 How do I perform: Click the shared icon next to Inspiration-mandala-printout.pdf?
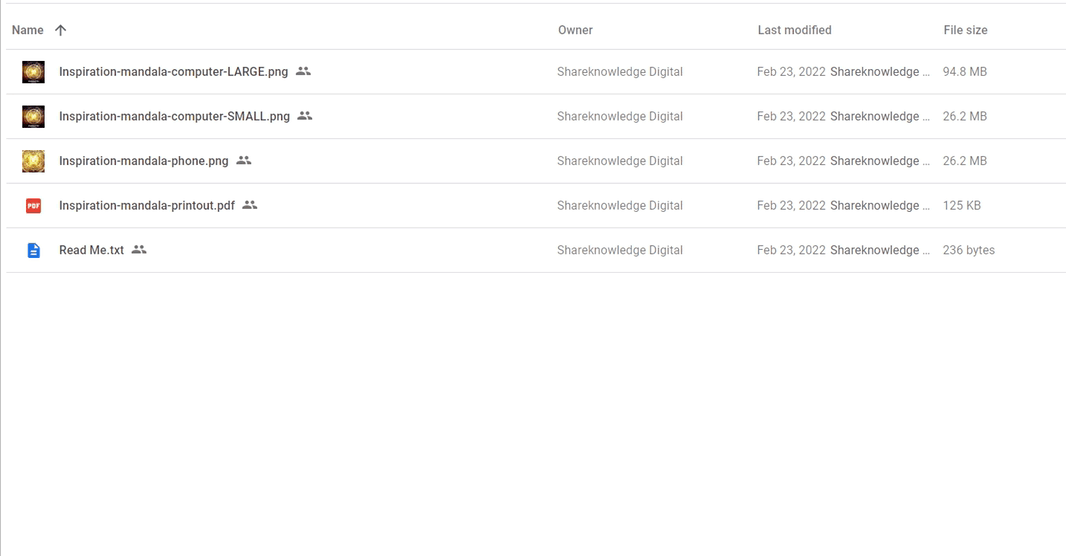click(x=250, y=205)
